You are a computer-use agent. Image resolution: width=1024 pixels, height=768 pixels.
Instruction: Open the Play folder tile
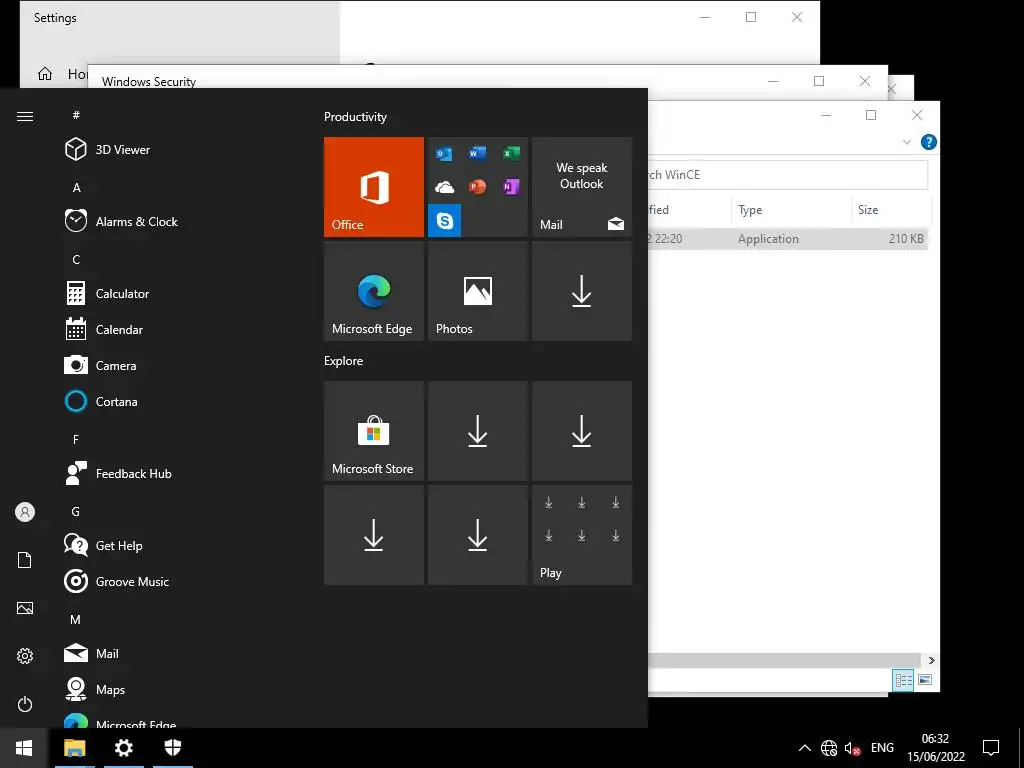pos(582,535)
